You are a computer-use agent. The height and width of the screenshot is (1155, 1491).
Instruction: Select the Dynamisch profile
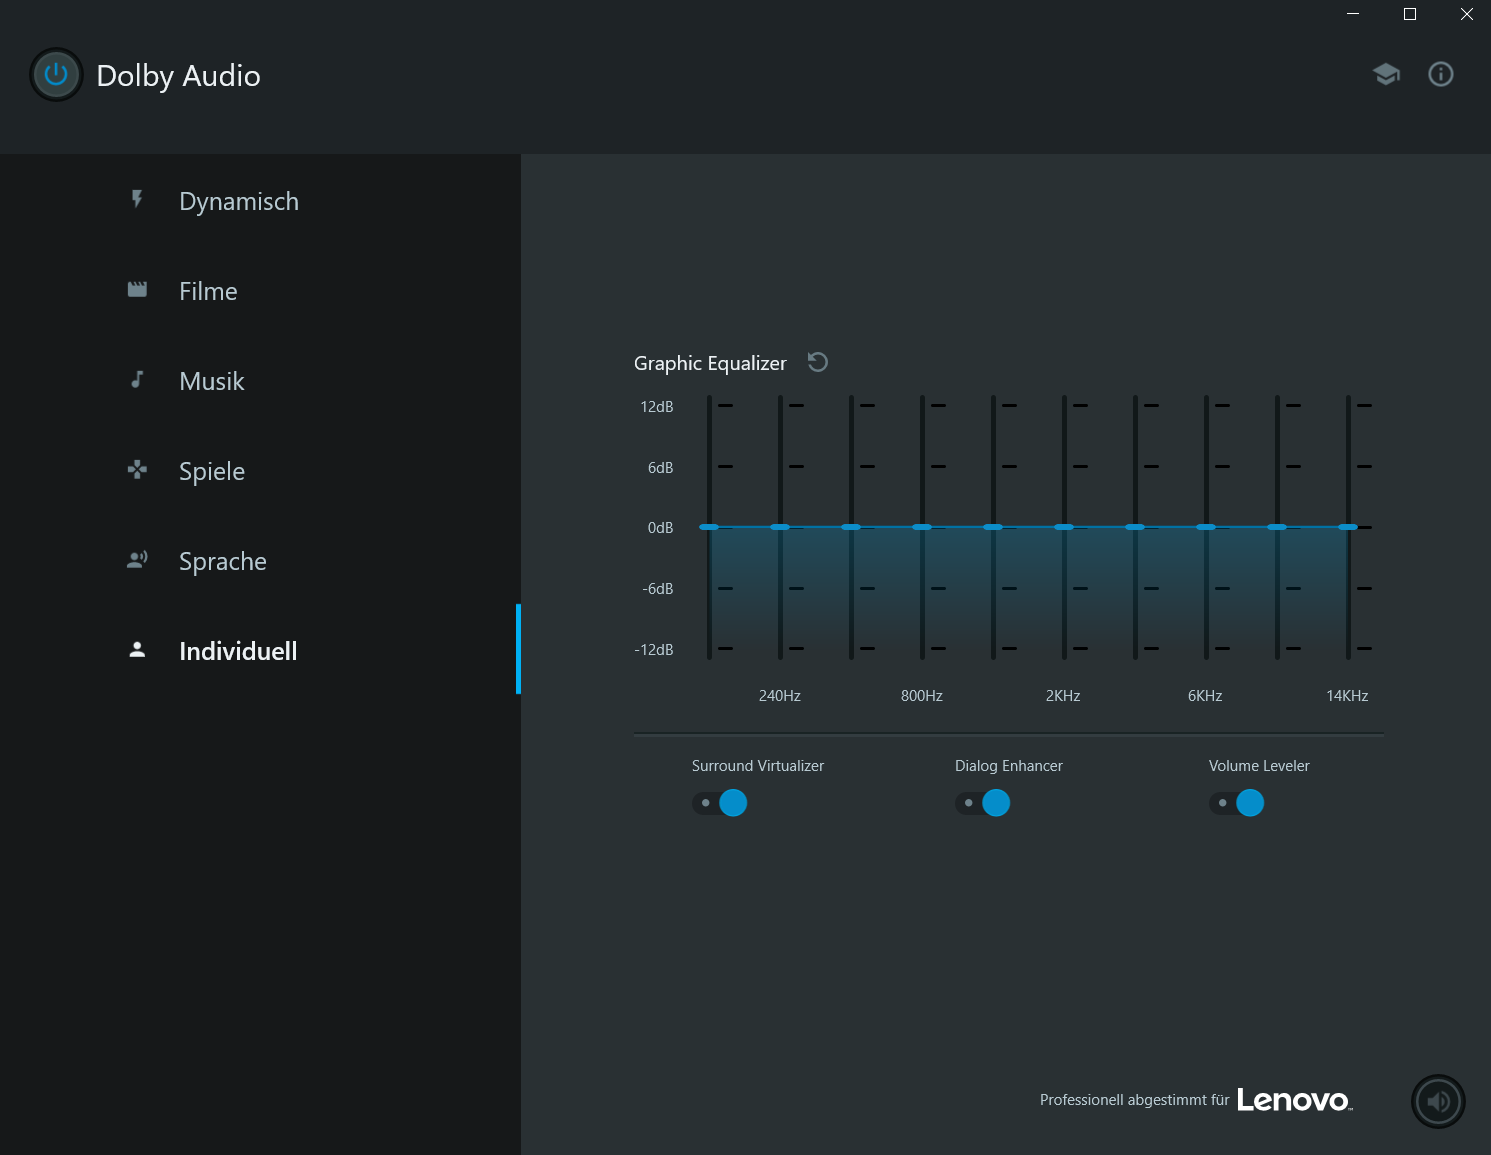point(239,201)
